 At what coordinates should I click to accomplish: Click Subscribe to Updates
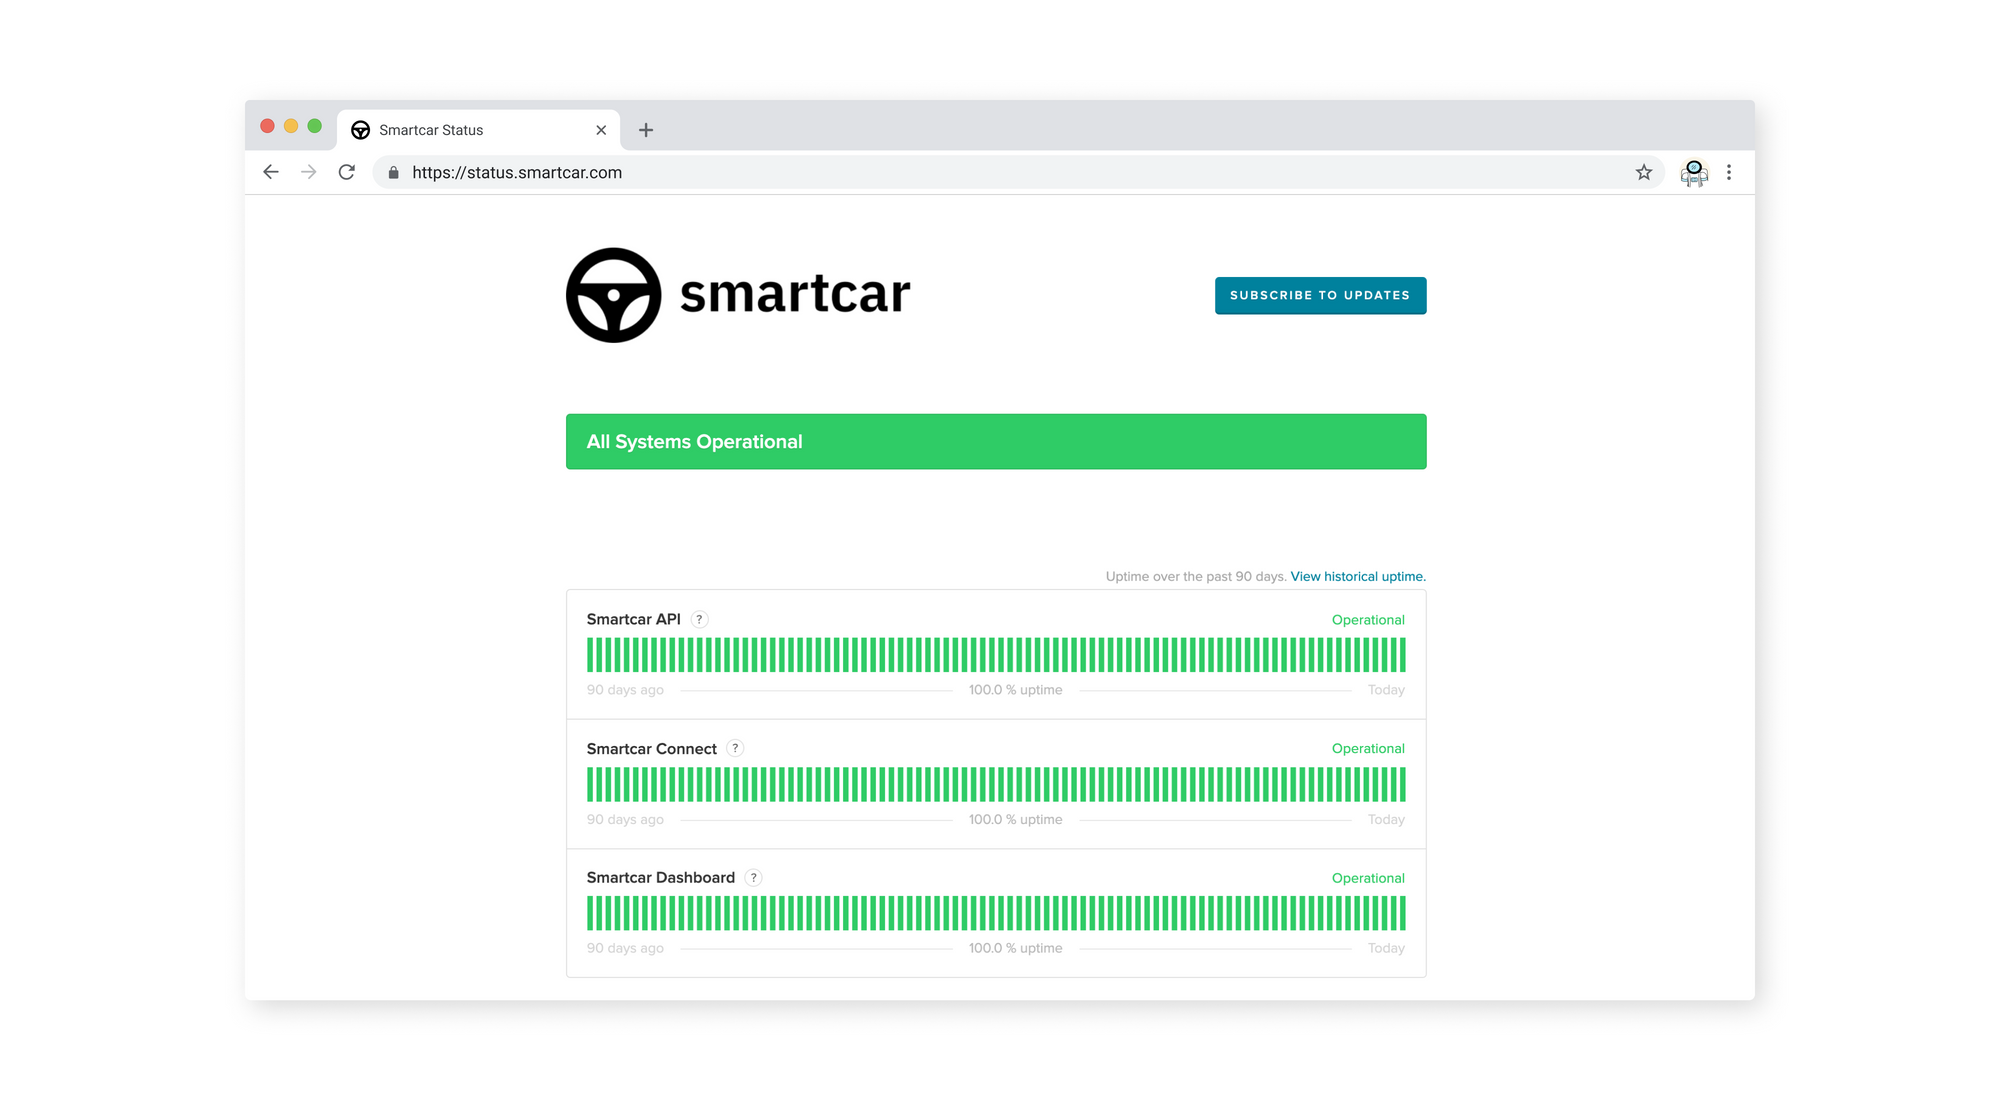click(x=1320, y=295)
